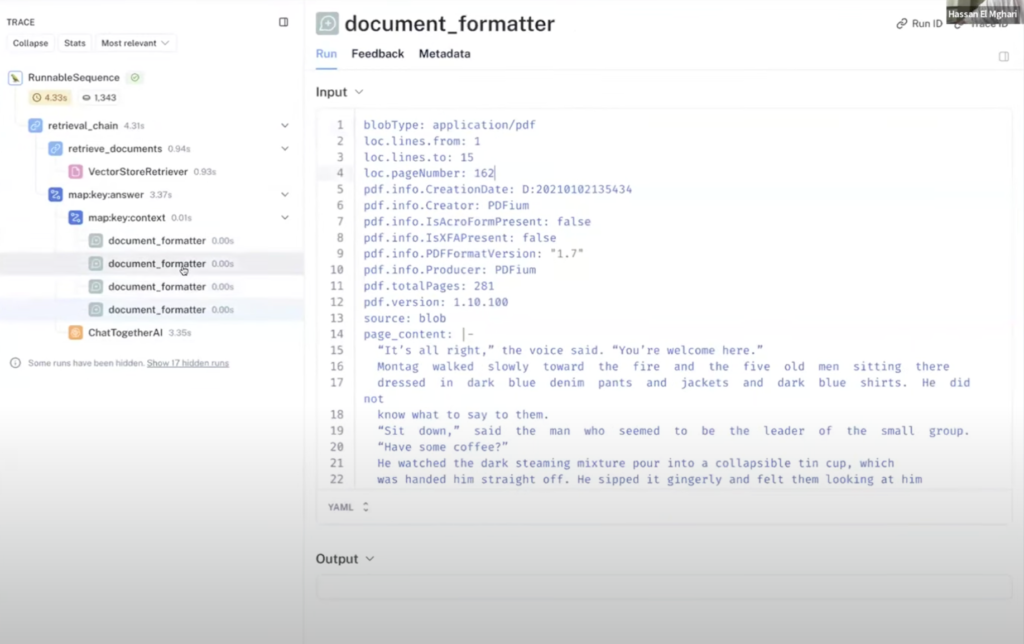Select the retrieve_documents run
1024x644 pixels.
(x=115, y=149)
